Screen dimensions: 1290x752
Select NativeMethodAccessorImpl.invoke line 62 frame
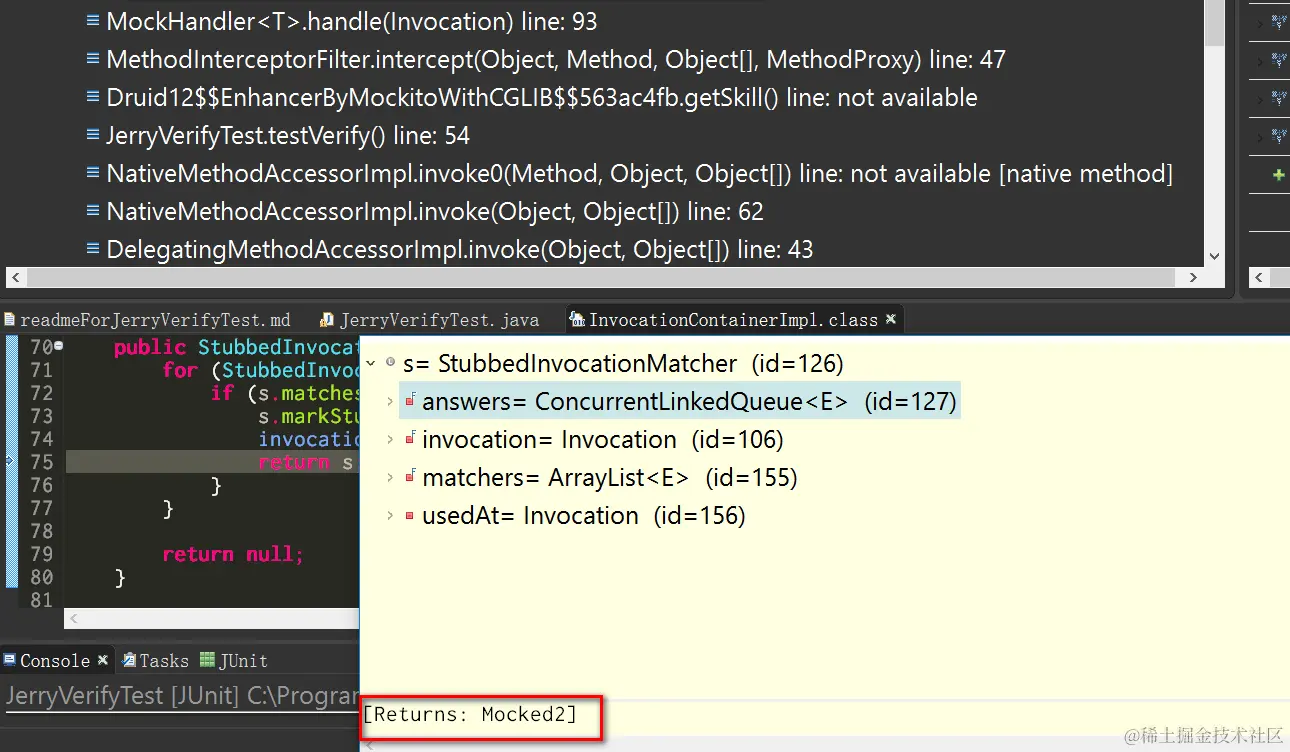(x=435, y=211)
